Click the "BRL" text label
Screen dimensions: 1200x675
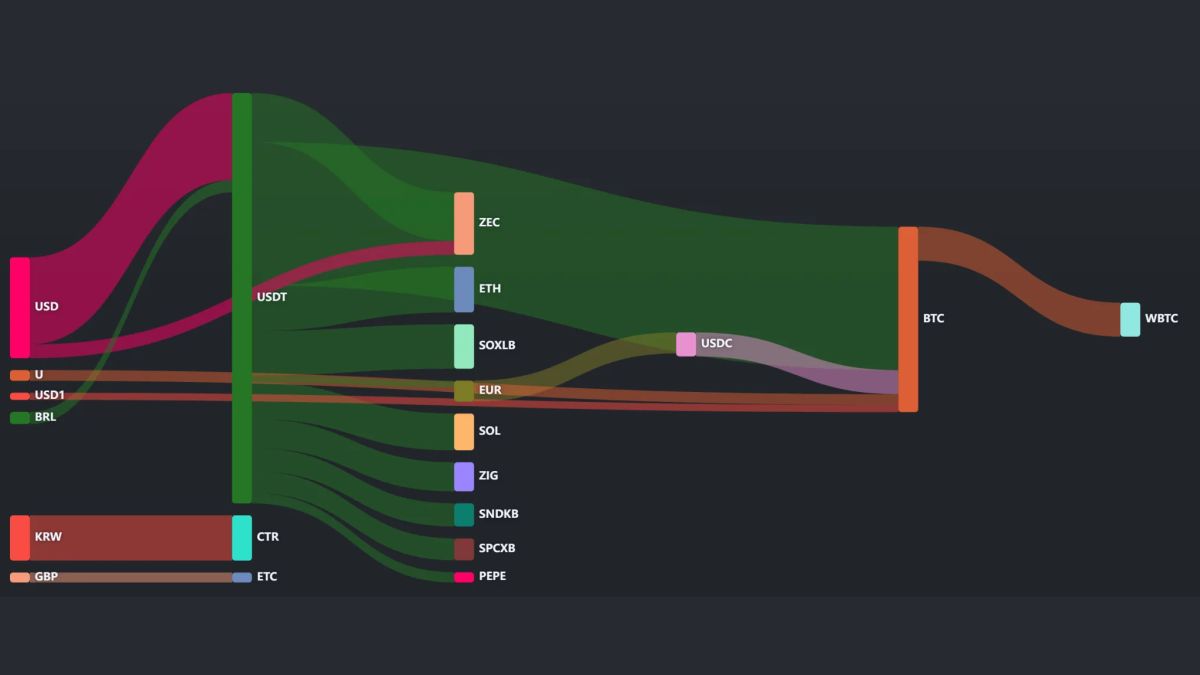click(x=45, y=418)
